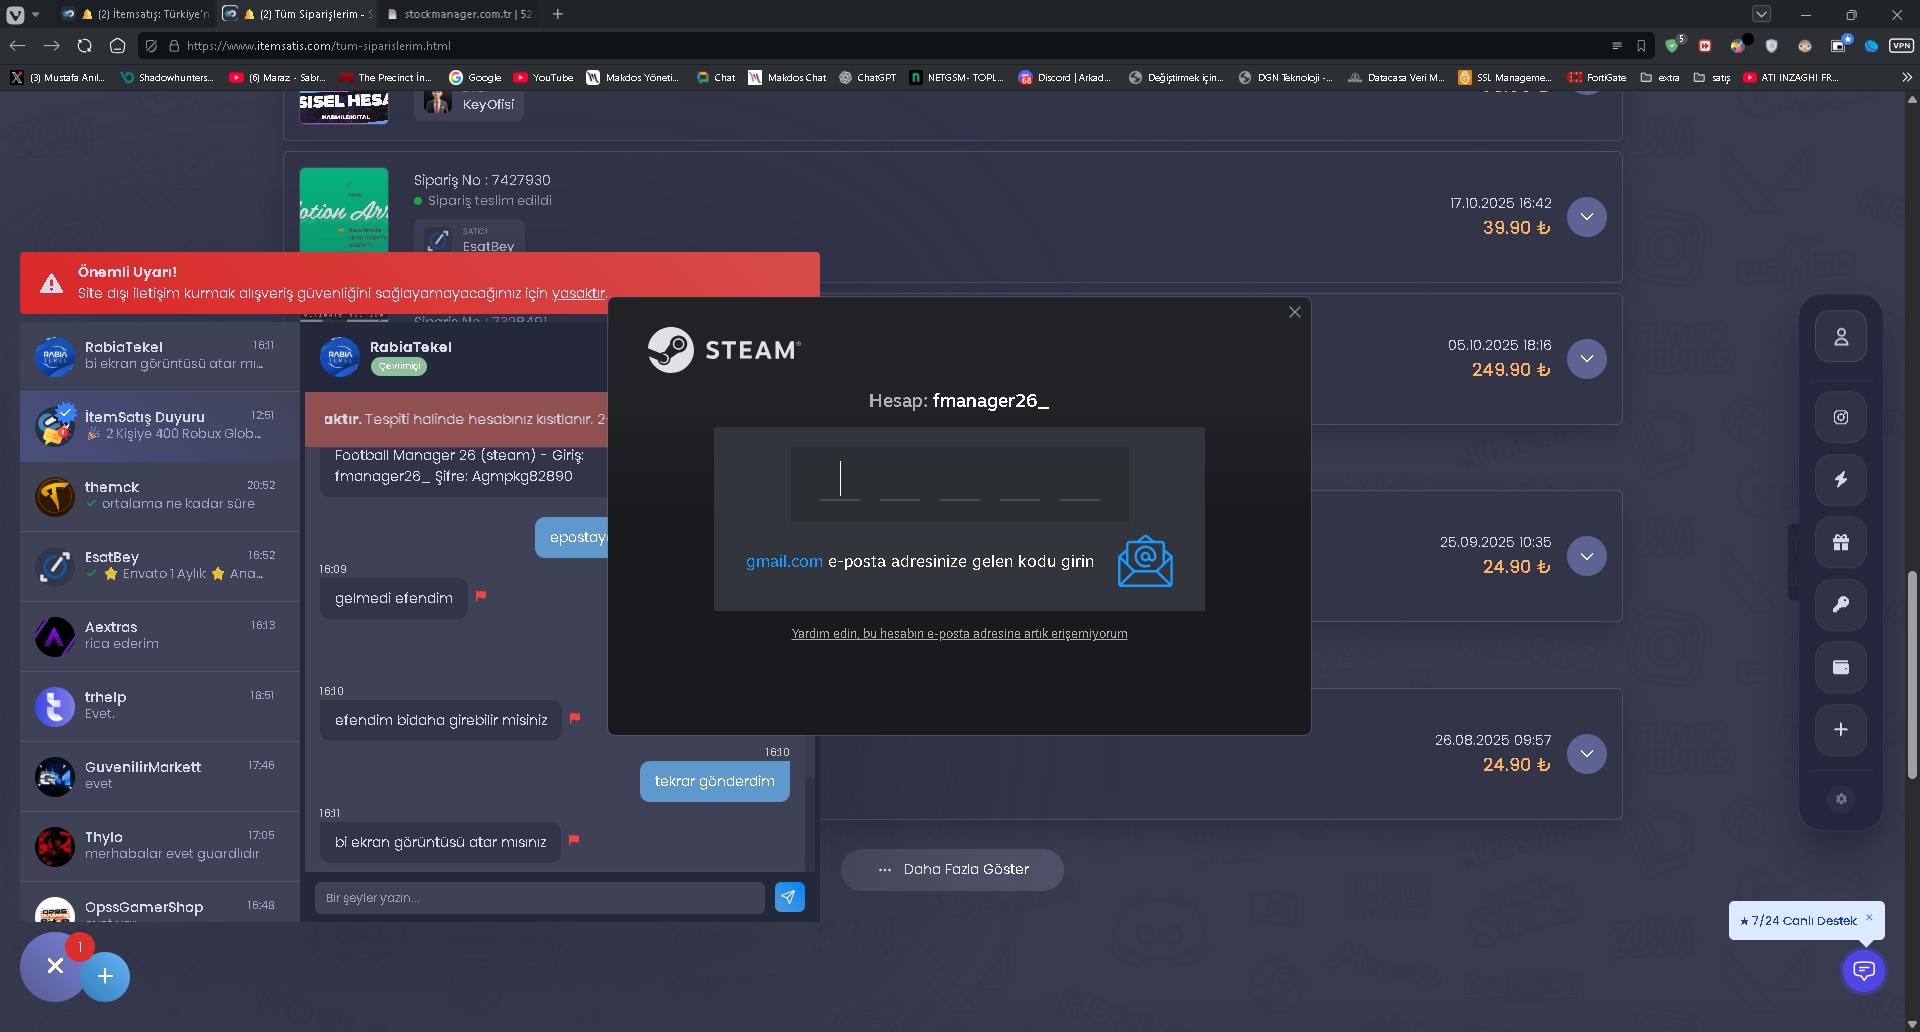Open KeyOfisi seller link
This screenshot has height=1032, width=1920.
point(469,103)
